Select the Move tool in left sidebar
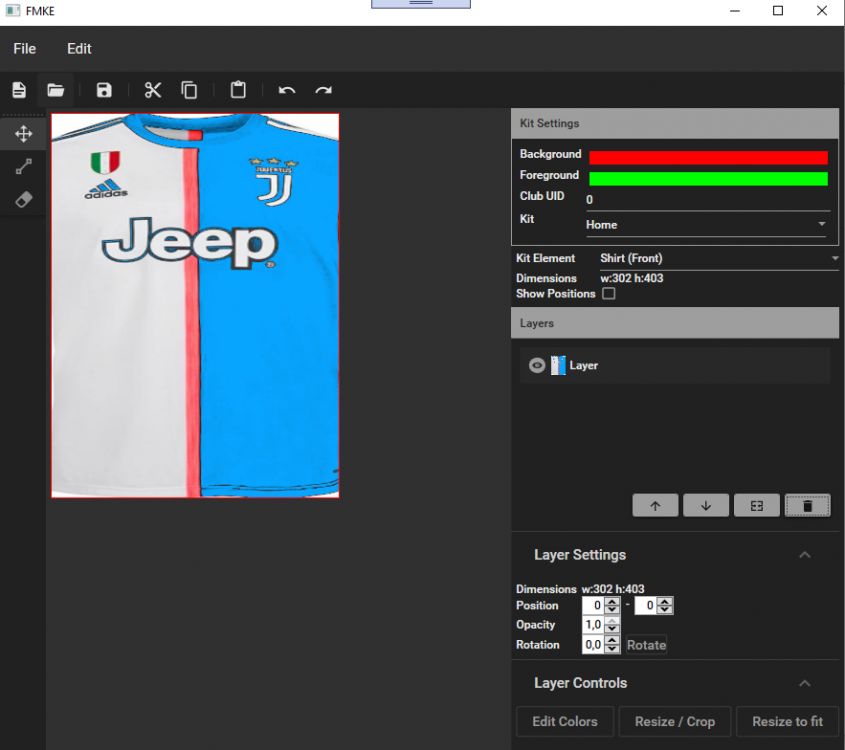 (x=24, y=134)
